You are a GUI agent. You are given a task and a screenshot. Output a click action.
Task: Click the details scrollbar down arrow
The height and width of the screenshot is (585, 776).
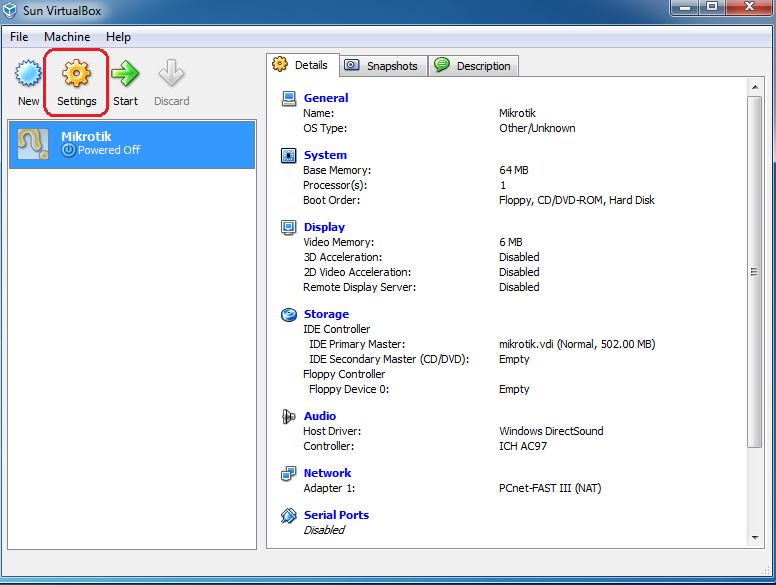click(755, 537)
